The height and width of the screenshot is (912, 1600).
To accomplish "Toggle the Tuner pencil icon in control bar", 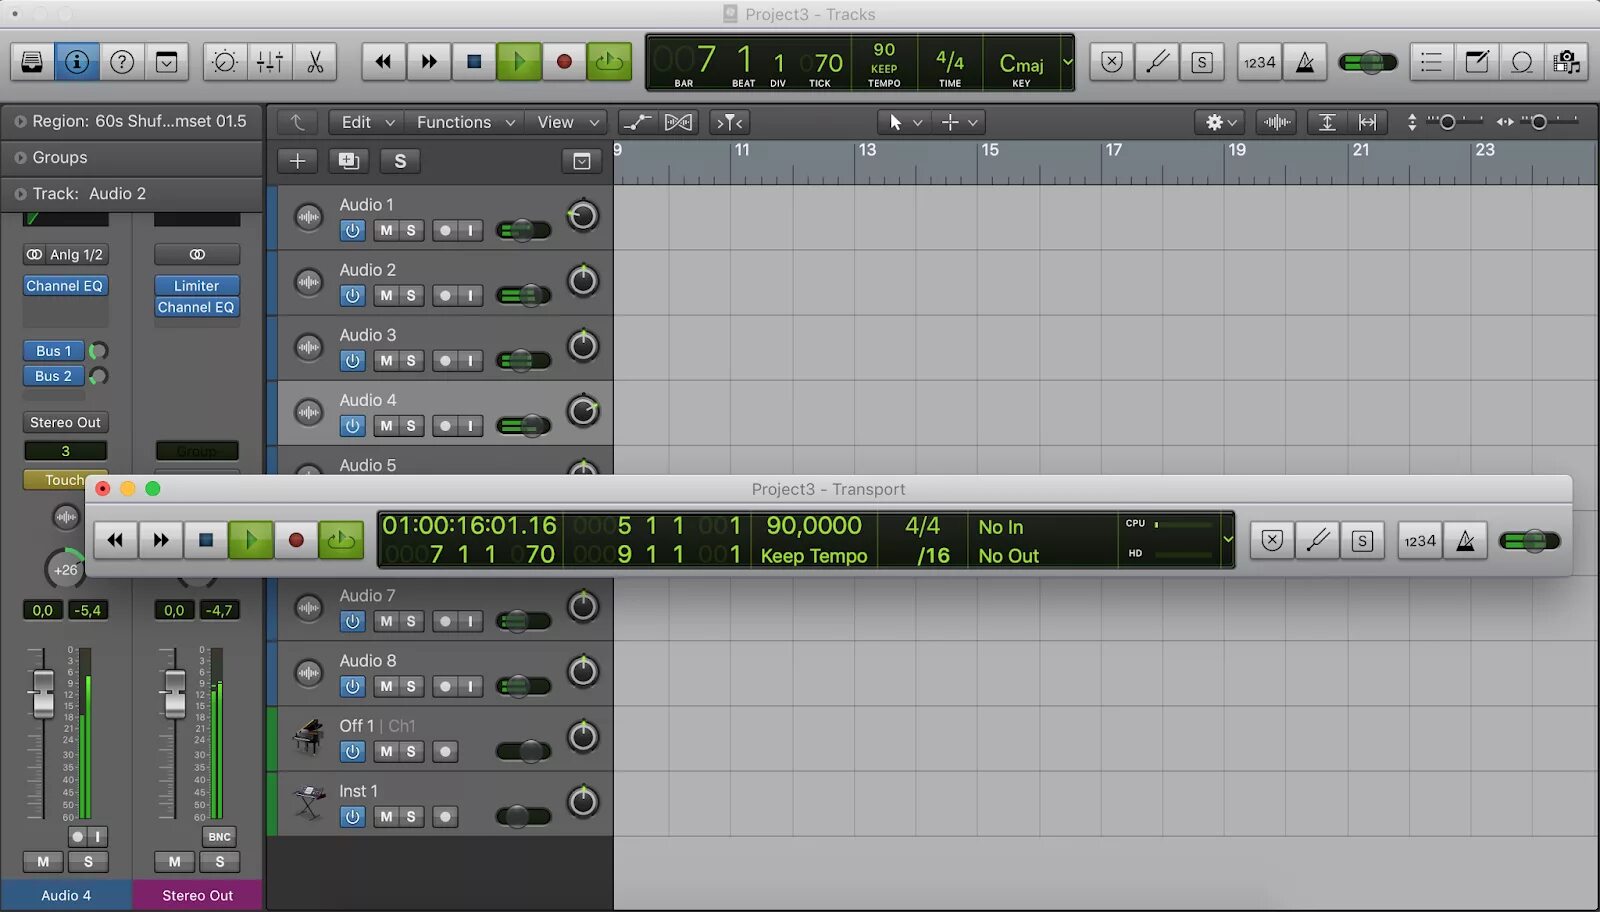I will tap(1157, 62).
